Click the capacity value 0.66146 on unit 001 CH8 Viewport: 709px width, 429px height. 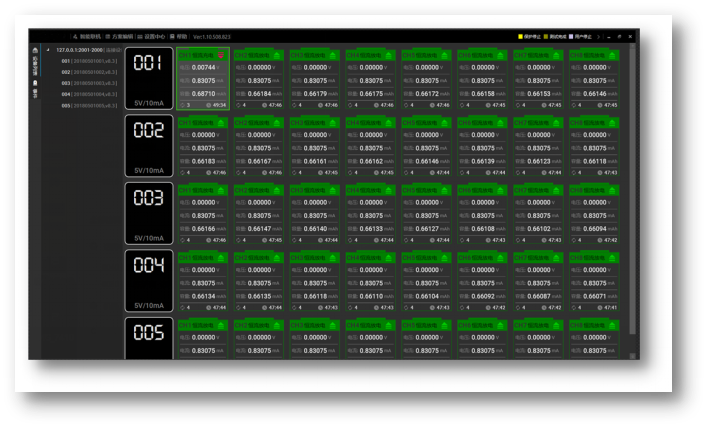click(595, 94)
